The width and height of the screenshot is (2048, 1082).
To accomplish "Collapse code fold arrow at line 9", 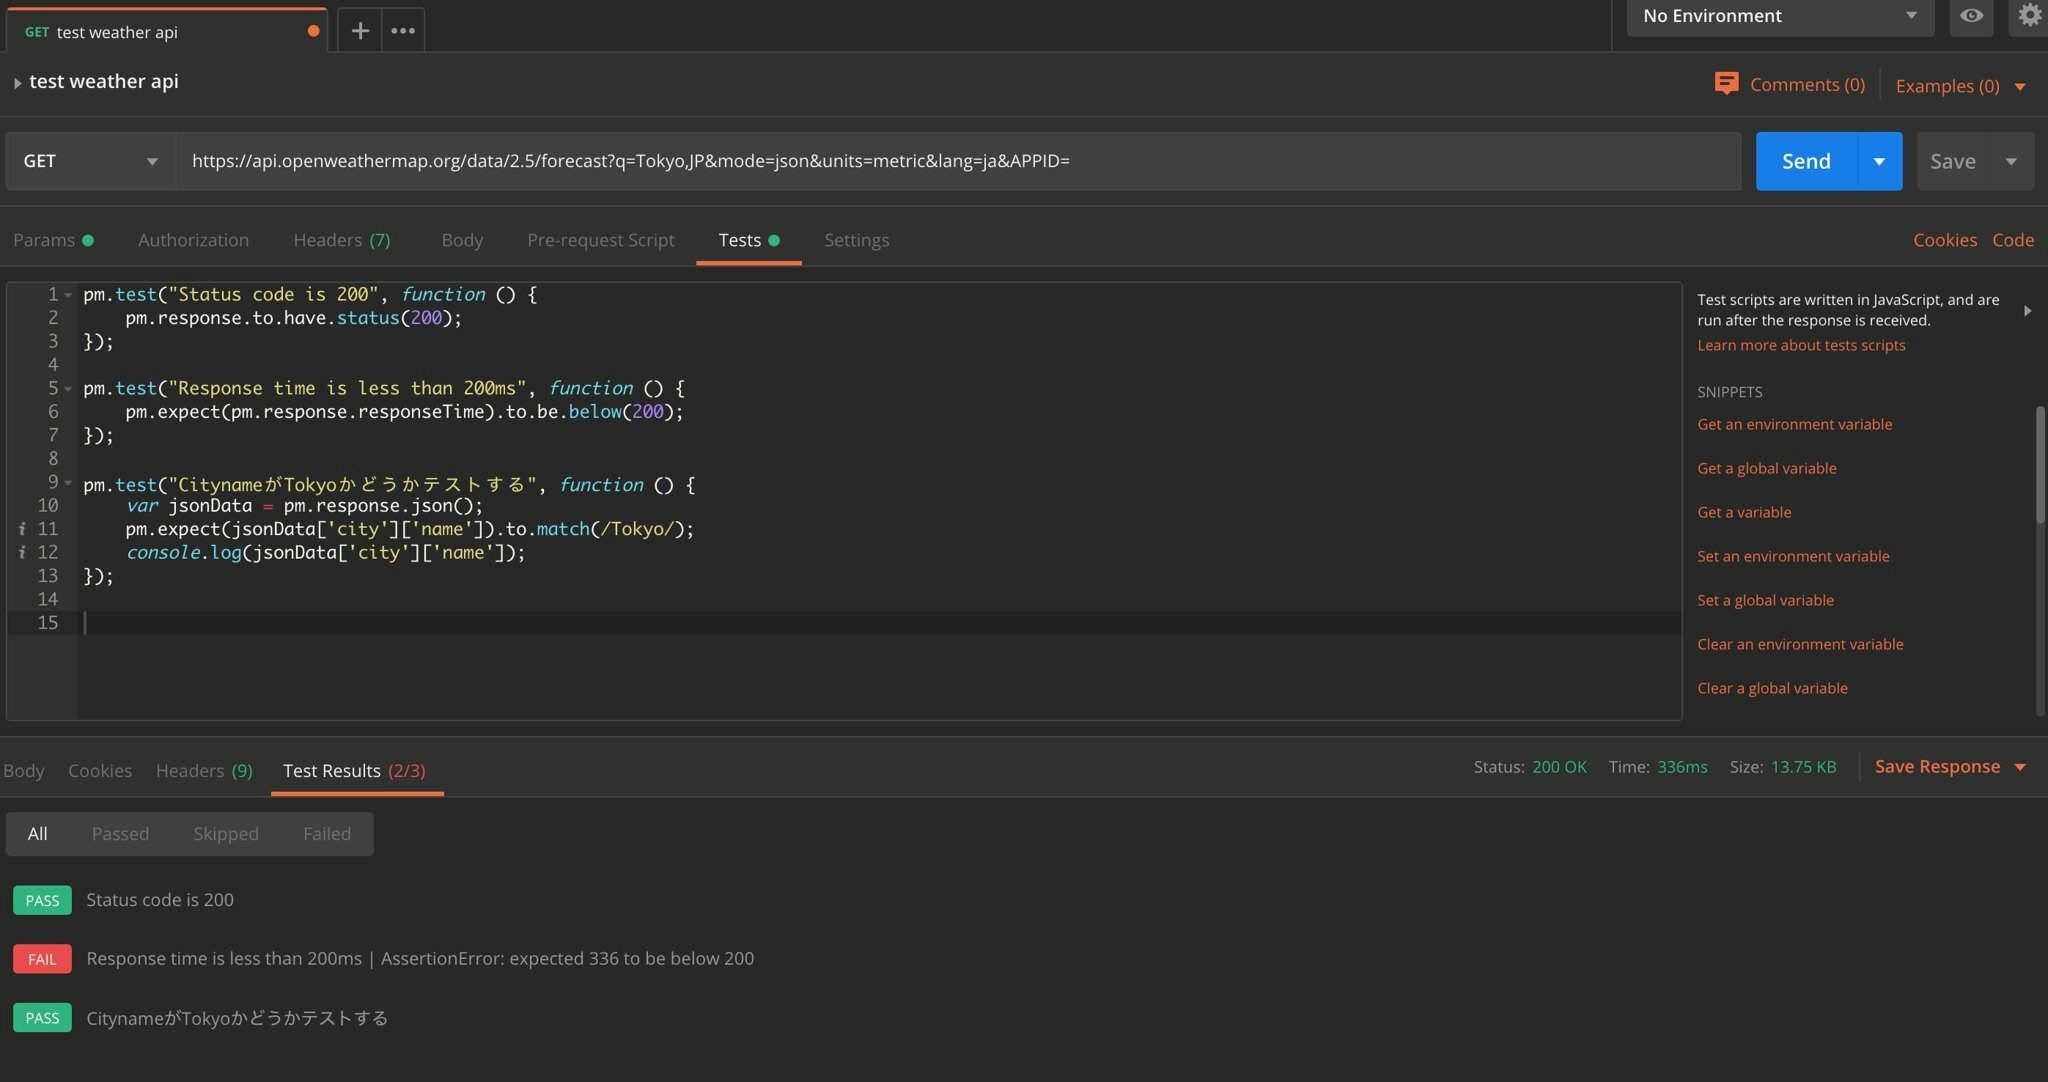I will coord(68,483).
